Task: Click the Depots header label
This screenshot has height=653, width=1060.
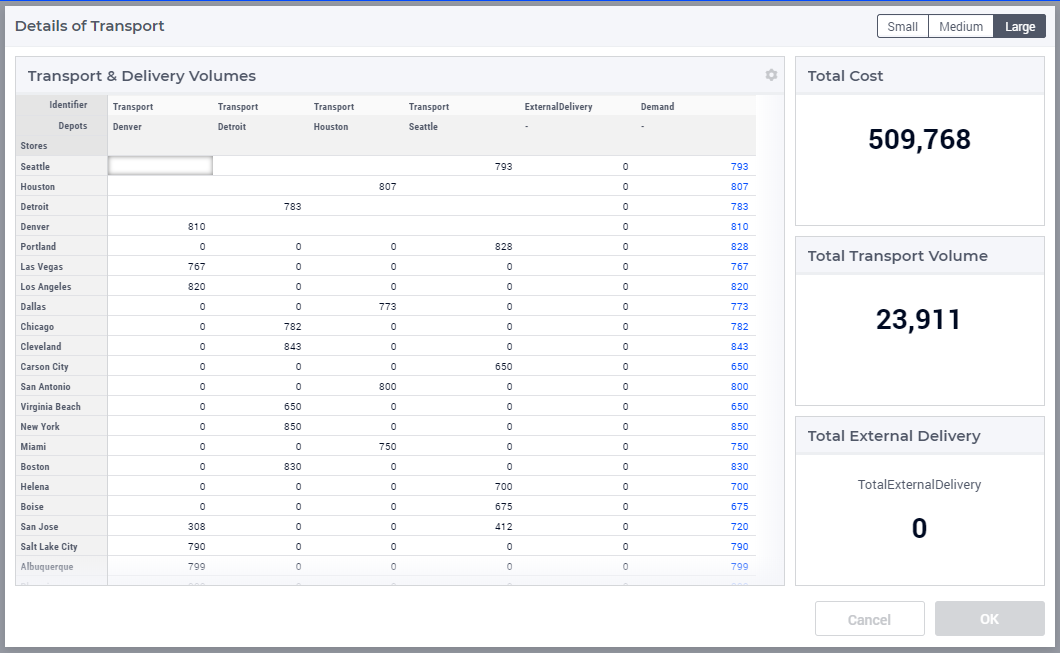Action: click(x=73, y=126)
